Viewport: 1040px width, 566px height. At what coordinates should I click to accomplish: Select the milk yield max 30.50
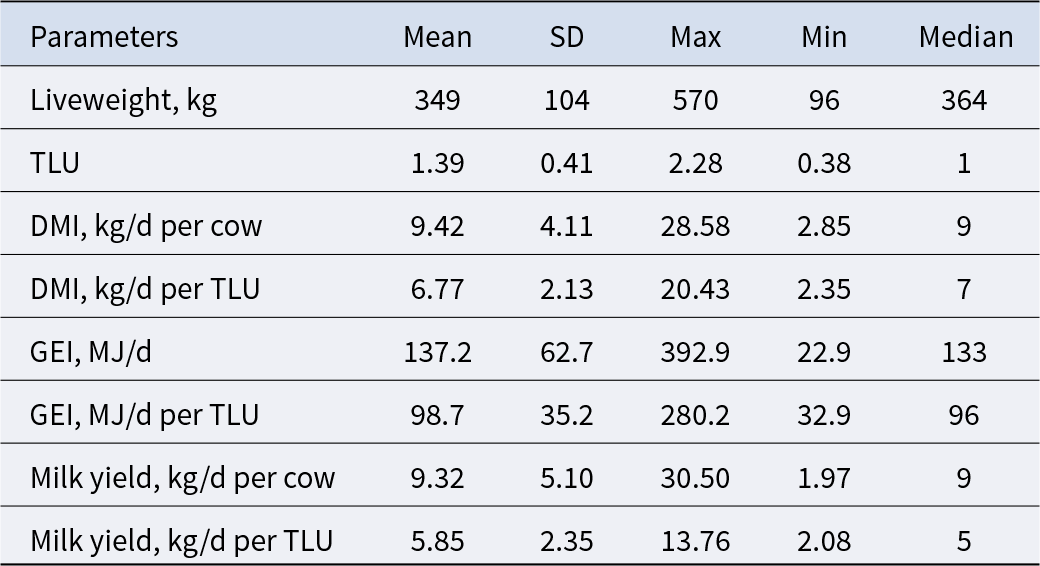click(695, 478)
